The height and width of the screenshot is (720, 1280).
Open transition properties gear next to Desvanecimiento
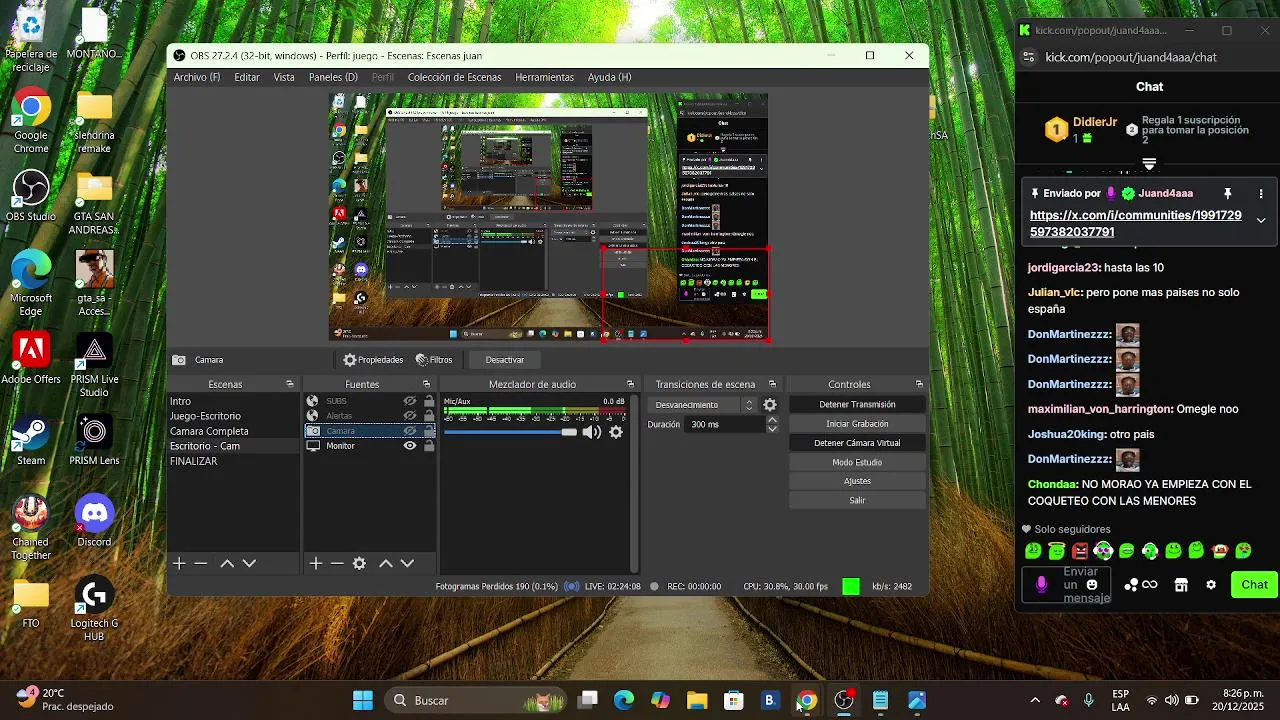pyautogui.click(x=770, y=405)
